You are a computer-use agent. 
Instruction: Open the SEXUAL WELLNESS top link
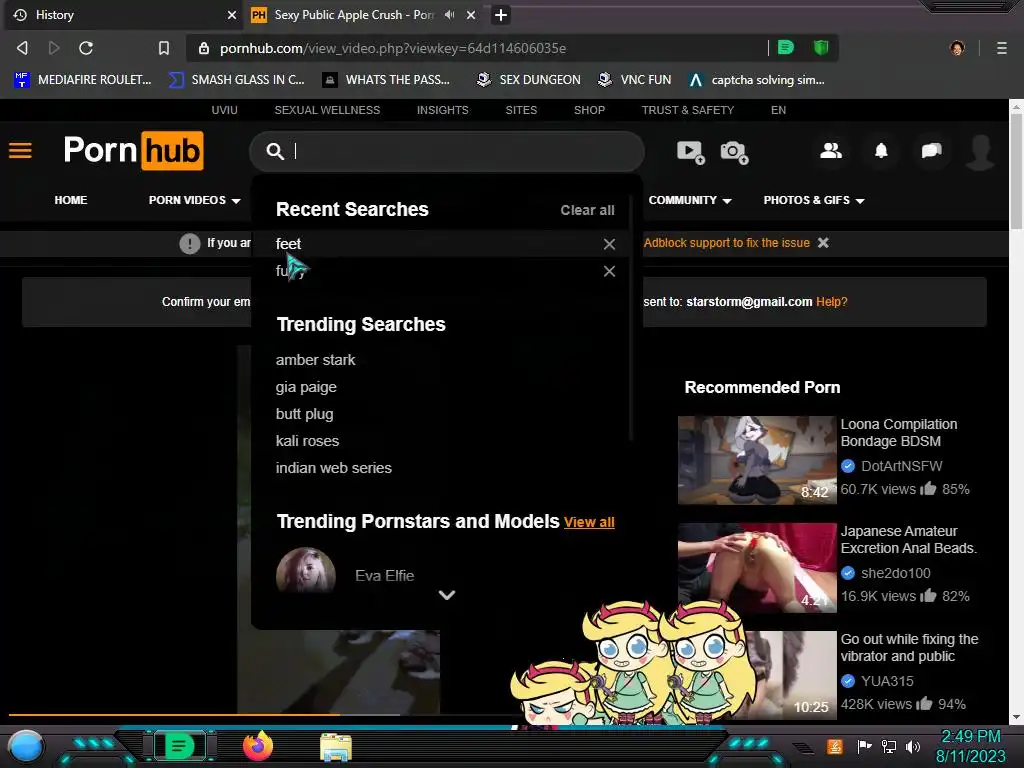pyautogui.click(x=327, y=110)
